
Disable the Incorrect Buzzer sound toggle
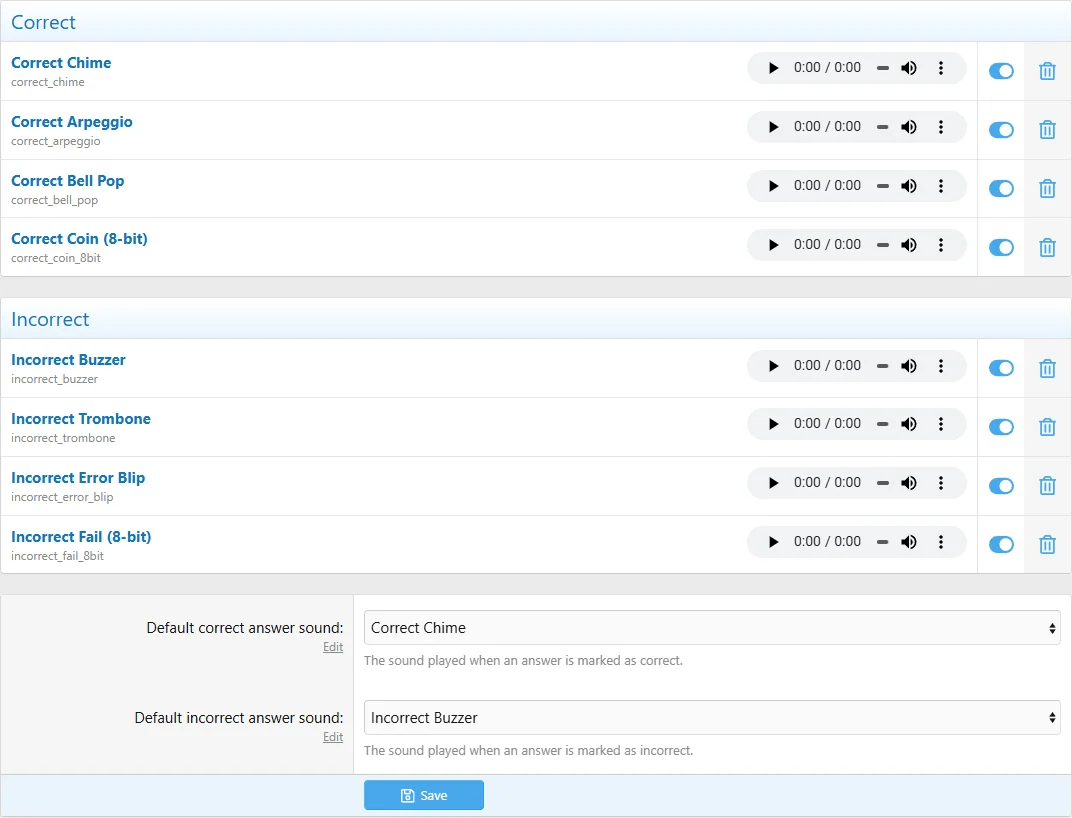[1001, 369]
